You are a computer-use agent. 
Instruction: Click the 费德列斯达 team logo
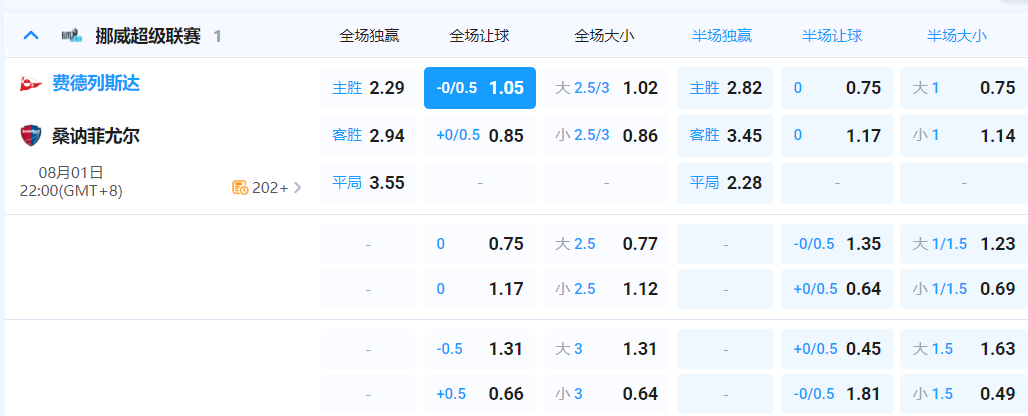coord(31,84)
